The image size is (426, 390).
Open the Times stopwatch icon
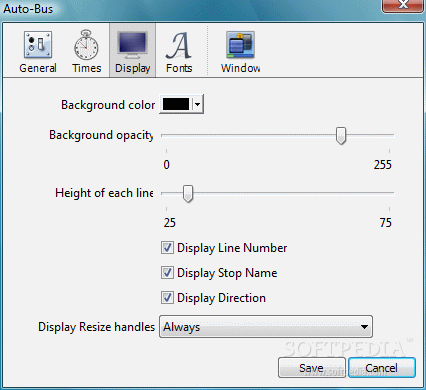point(86,45)
